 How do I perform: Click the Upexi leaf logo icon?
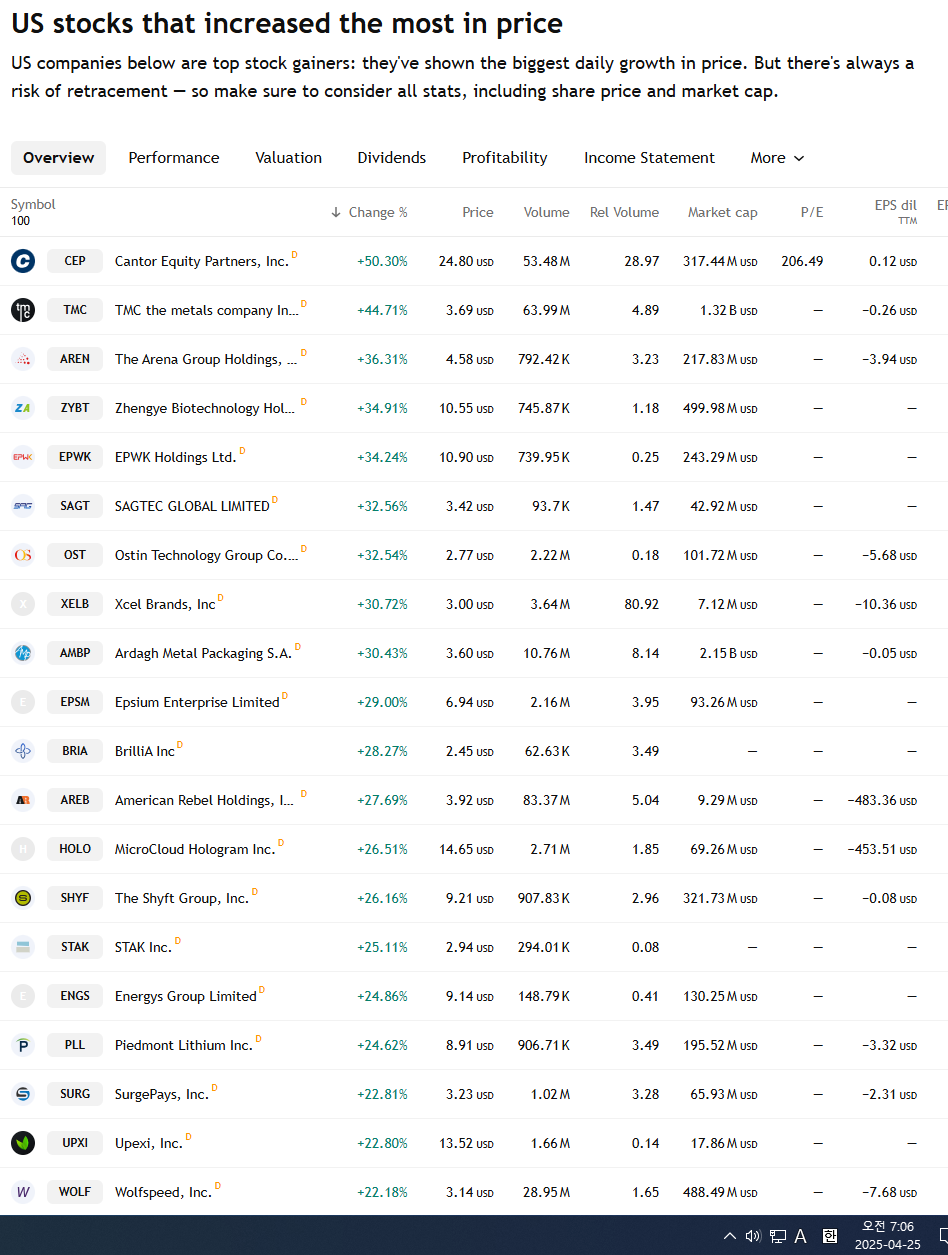[23, 1143]
